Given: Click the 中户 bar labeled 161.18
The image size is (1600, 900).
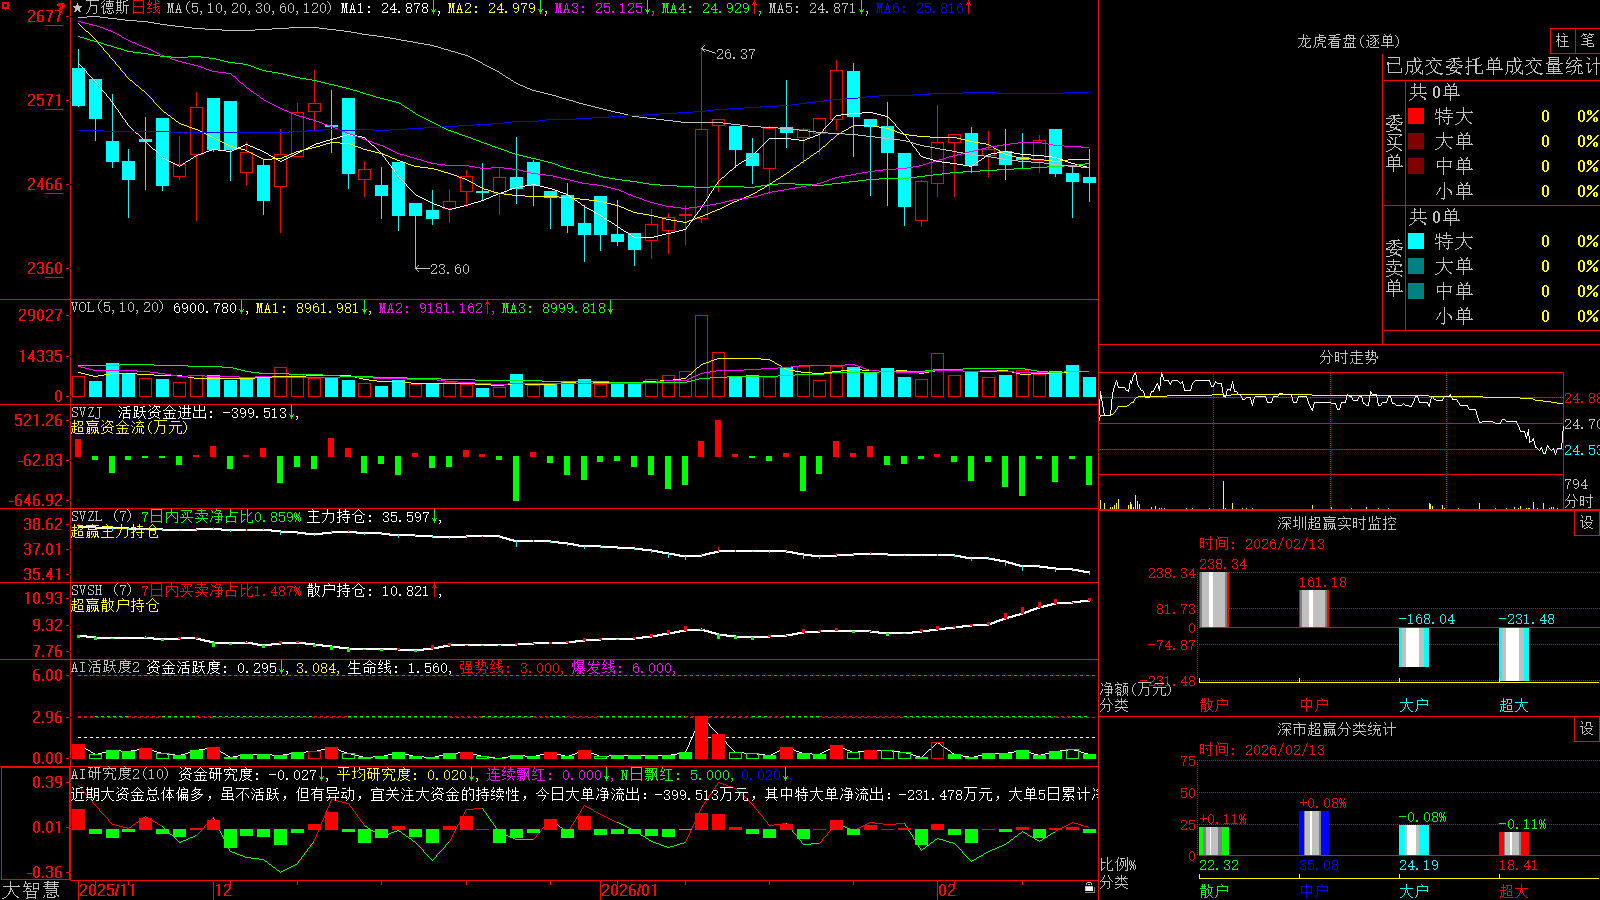Looking at the screenshot, I should tap(1314, 608).
